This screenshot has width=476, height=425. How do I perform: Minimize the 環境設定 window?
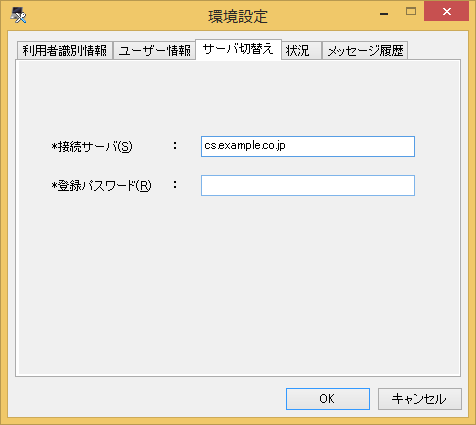[x=384, y=13]
